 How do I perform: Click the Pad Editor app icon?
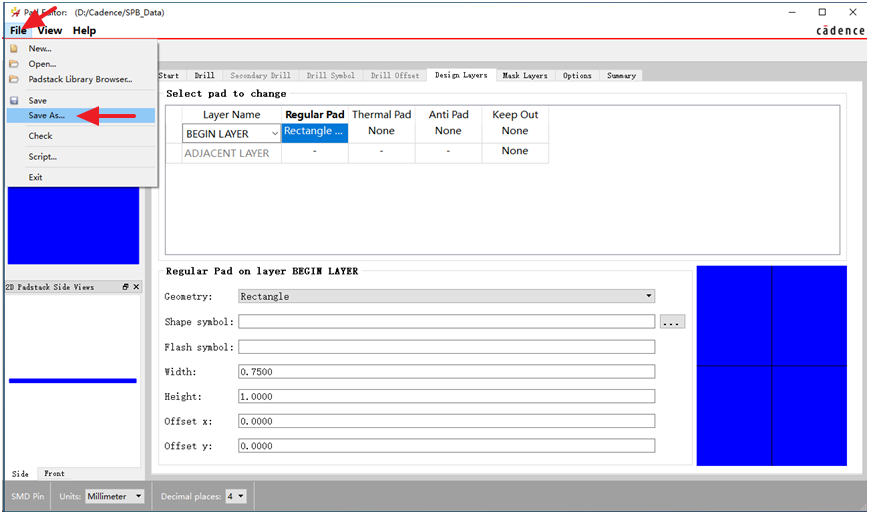15,12
